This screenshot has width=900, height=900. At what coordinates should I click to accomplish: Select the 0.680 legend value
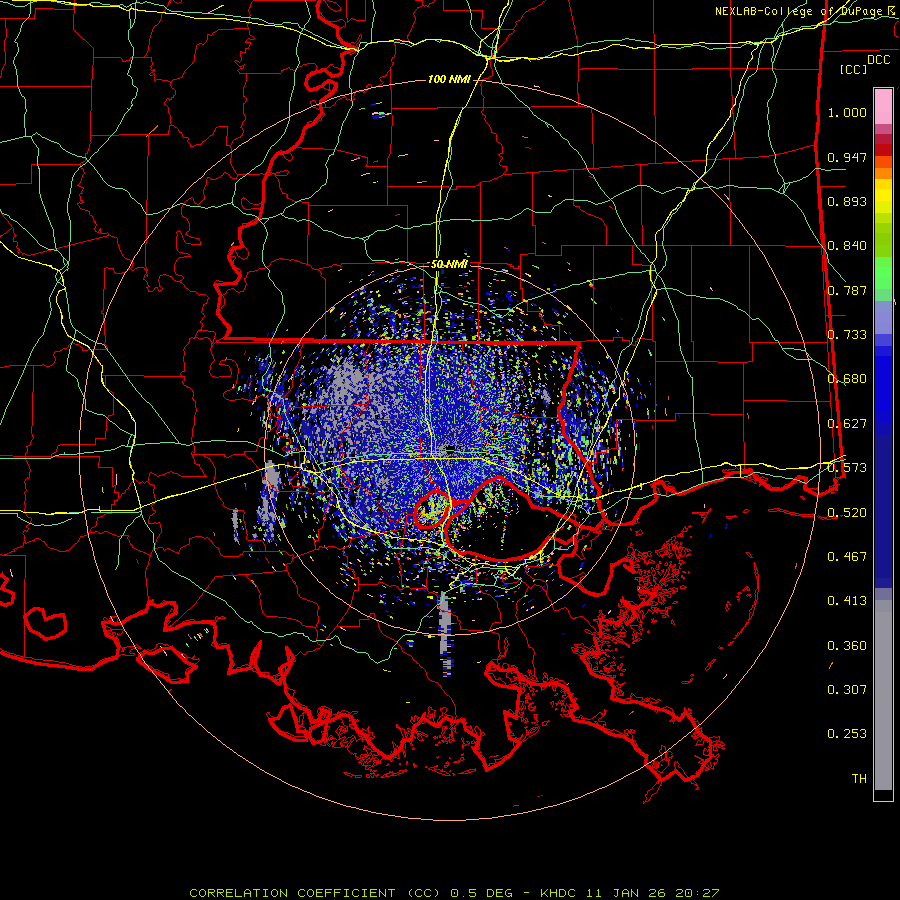click(847, 379)
